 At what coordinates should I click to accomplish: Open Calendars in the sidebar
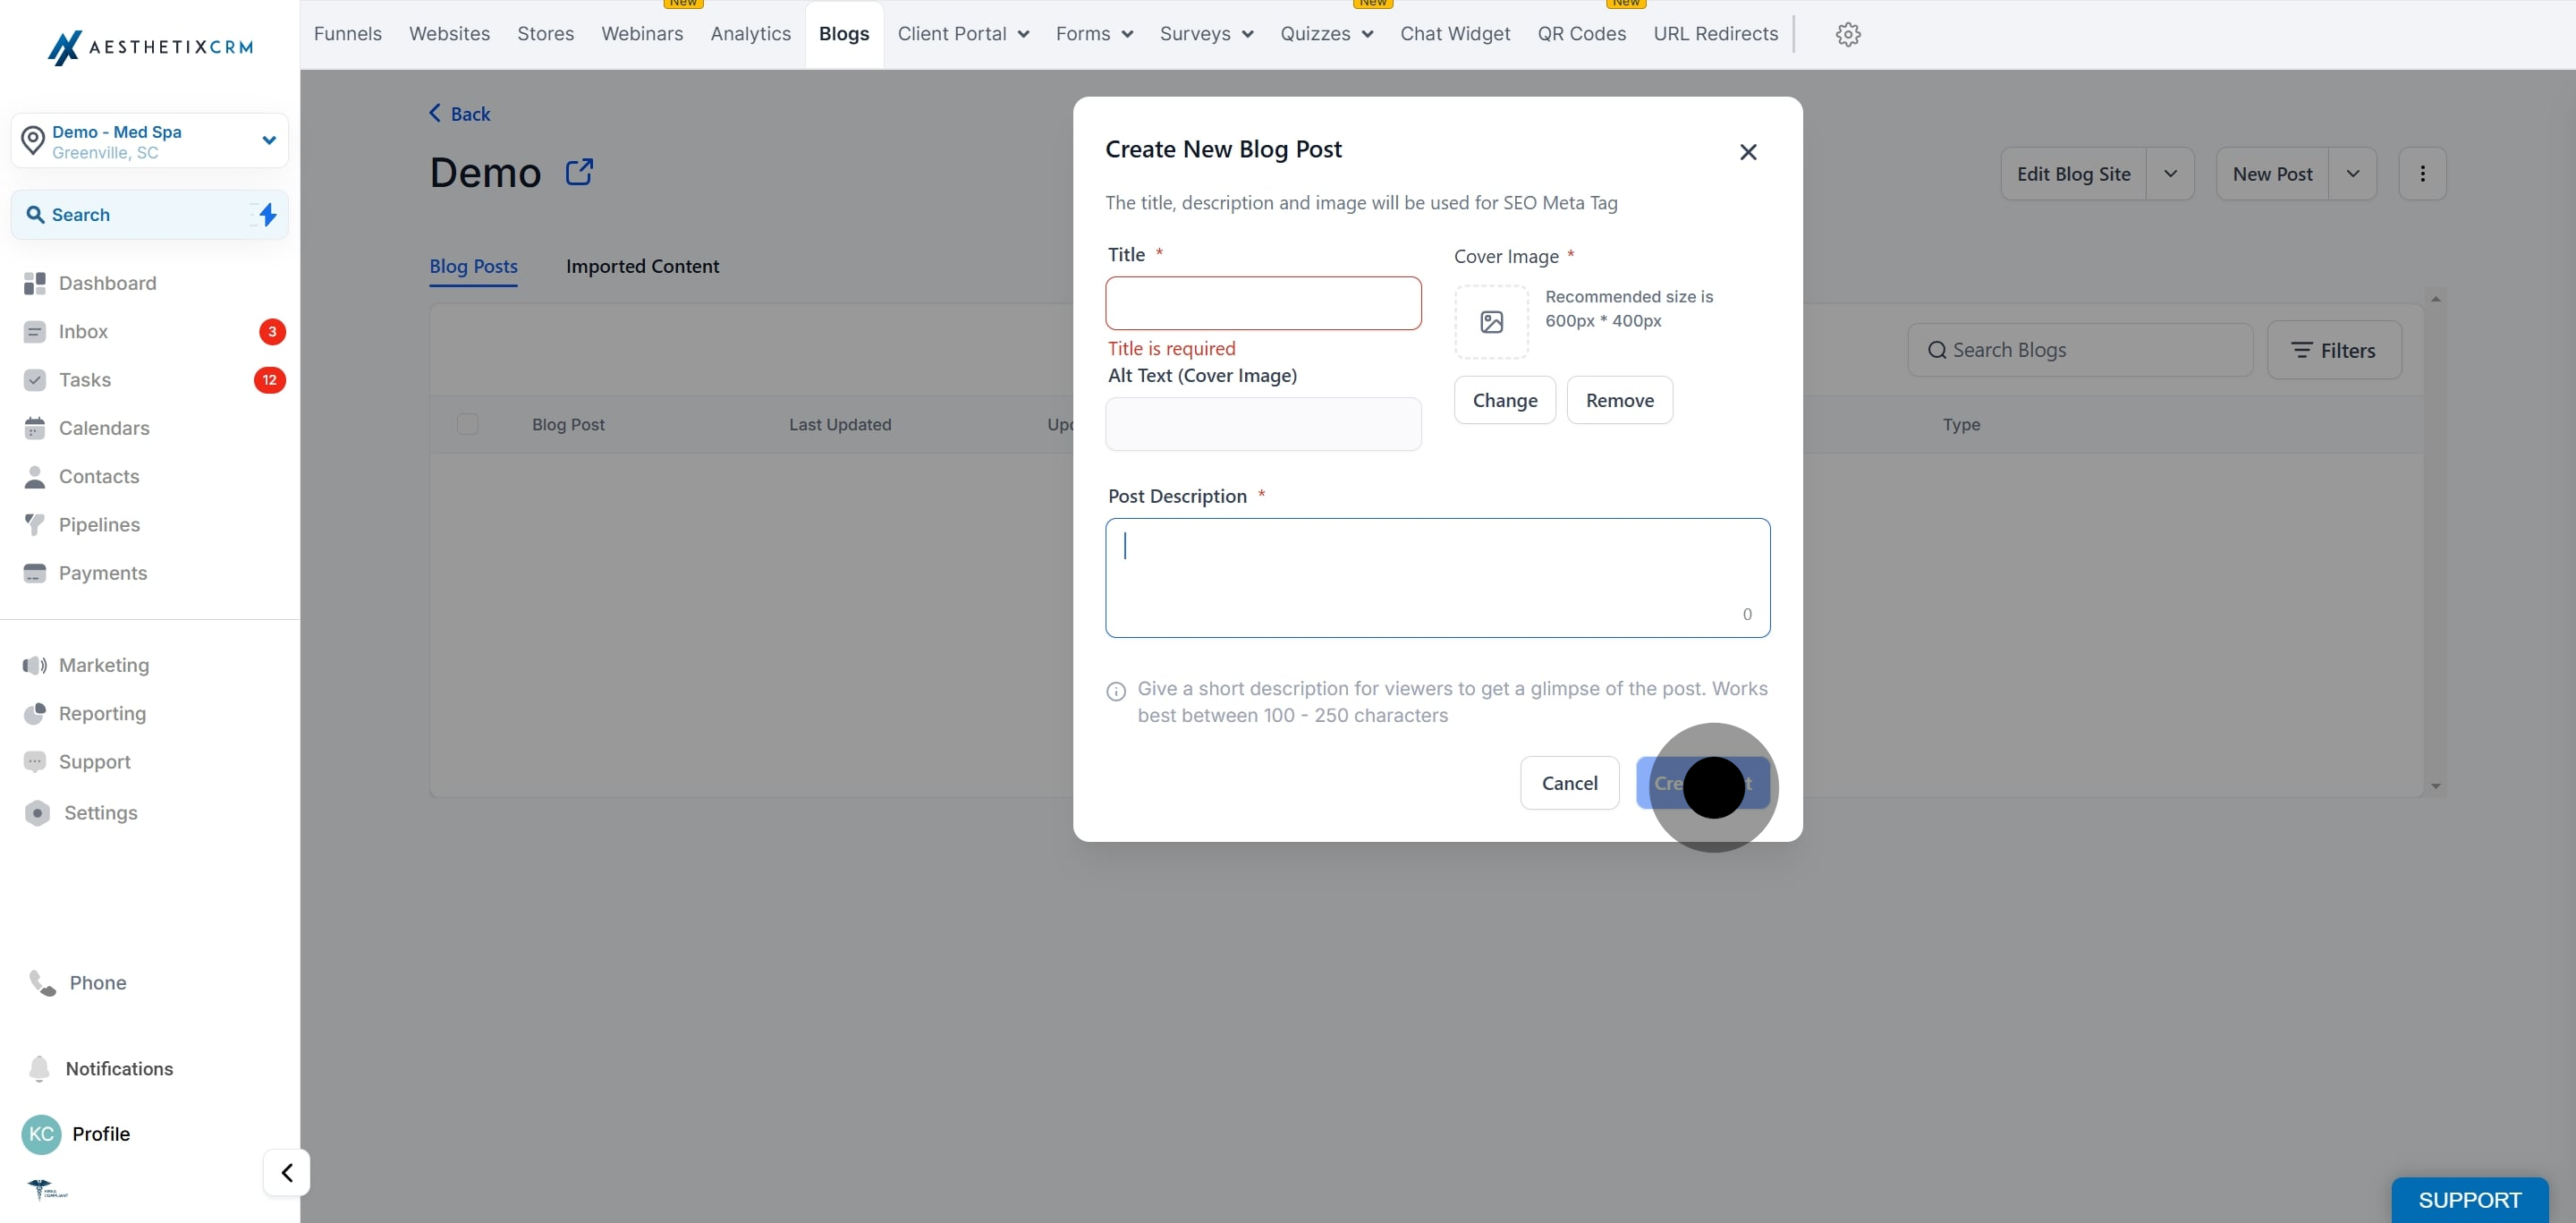pos(104,428)
